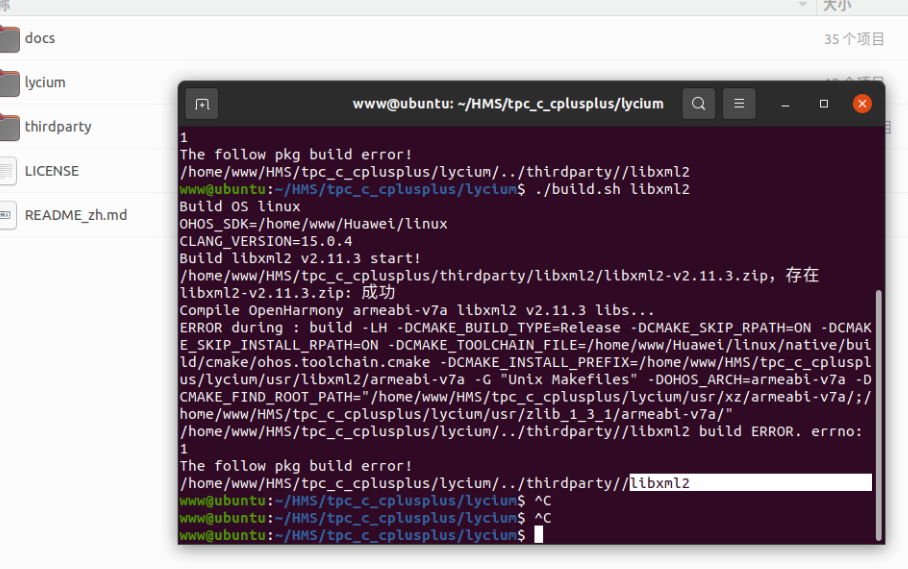Screen dimensions: 908x569
Task: Select the LICENSE file icon
Action: pos(8,171)
